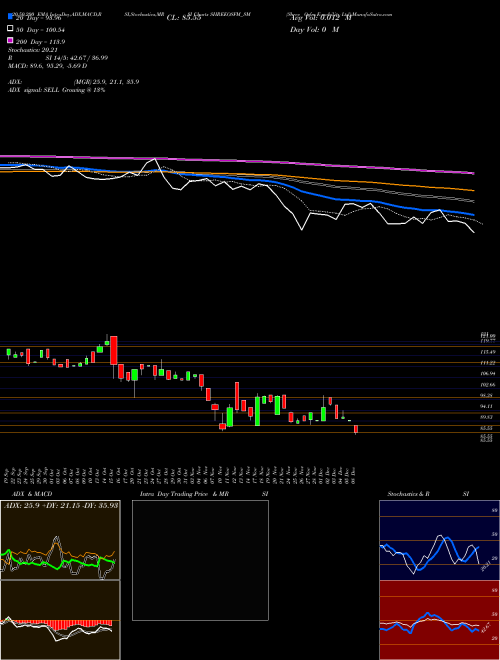
Task: Click the white 50 Day legend swatch
Action: coord(10,29)
